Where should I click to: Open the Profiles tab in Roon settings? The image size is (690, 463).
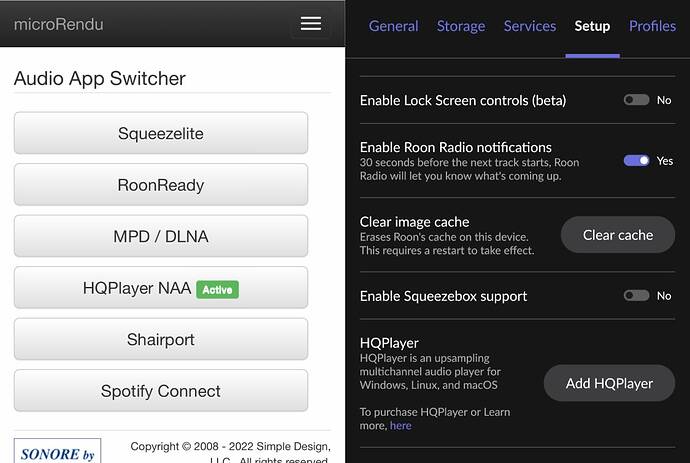(x=652, y=26)
